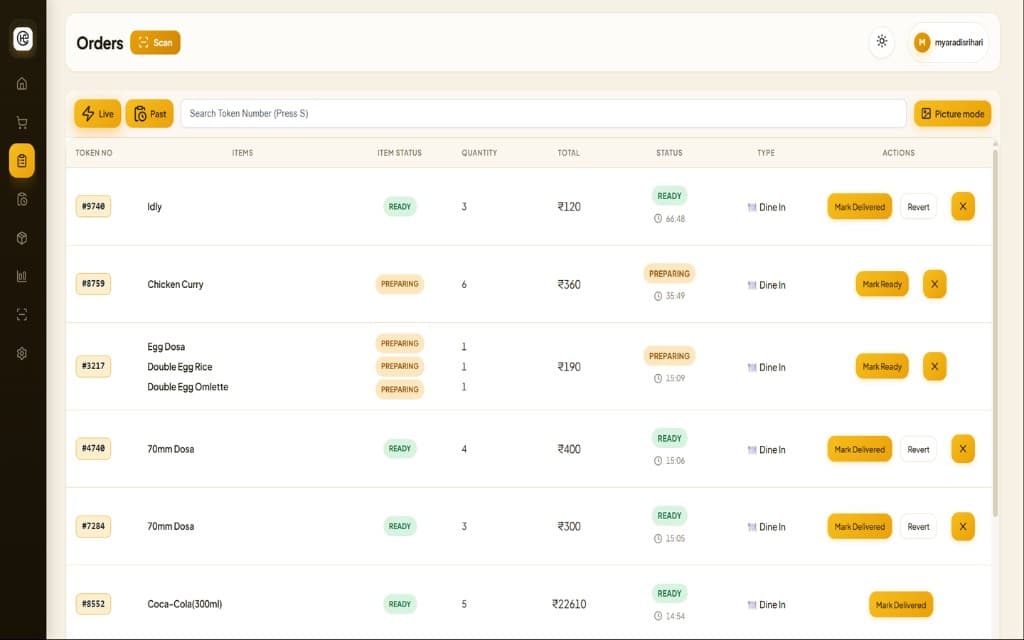1024x640 pixels.
Task: Click the orders table vertical scrollbar
Action: (x=995, y=333)
